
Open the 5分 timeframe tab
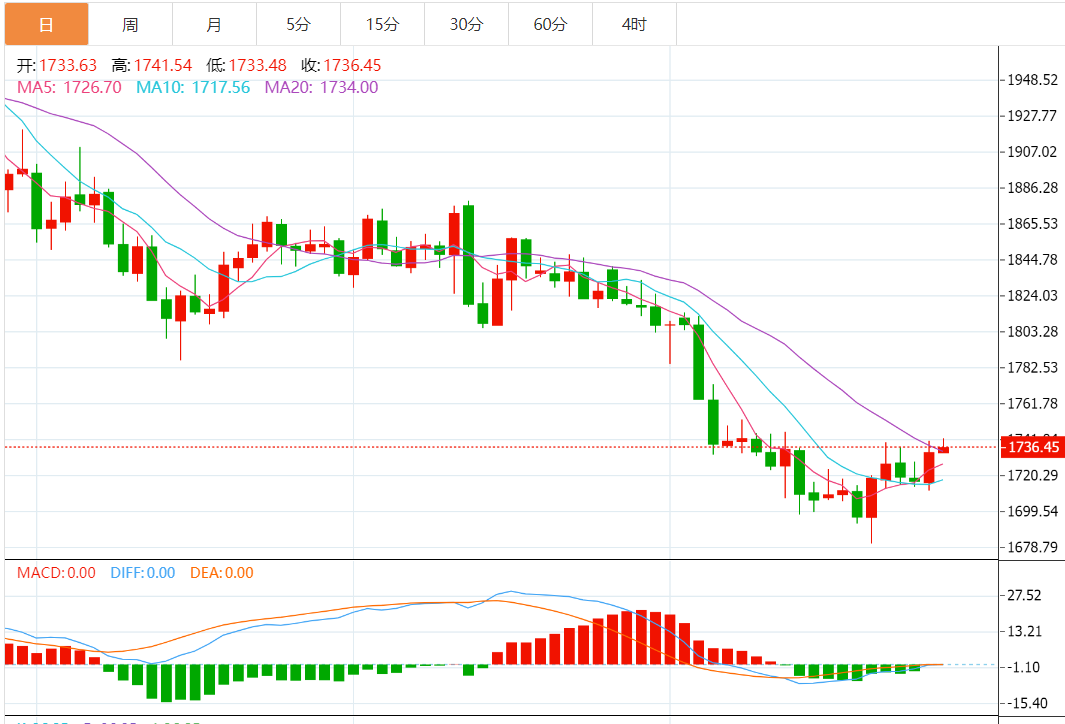click(298, 24)
